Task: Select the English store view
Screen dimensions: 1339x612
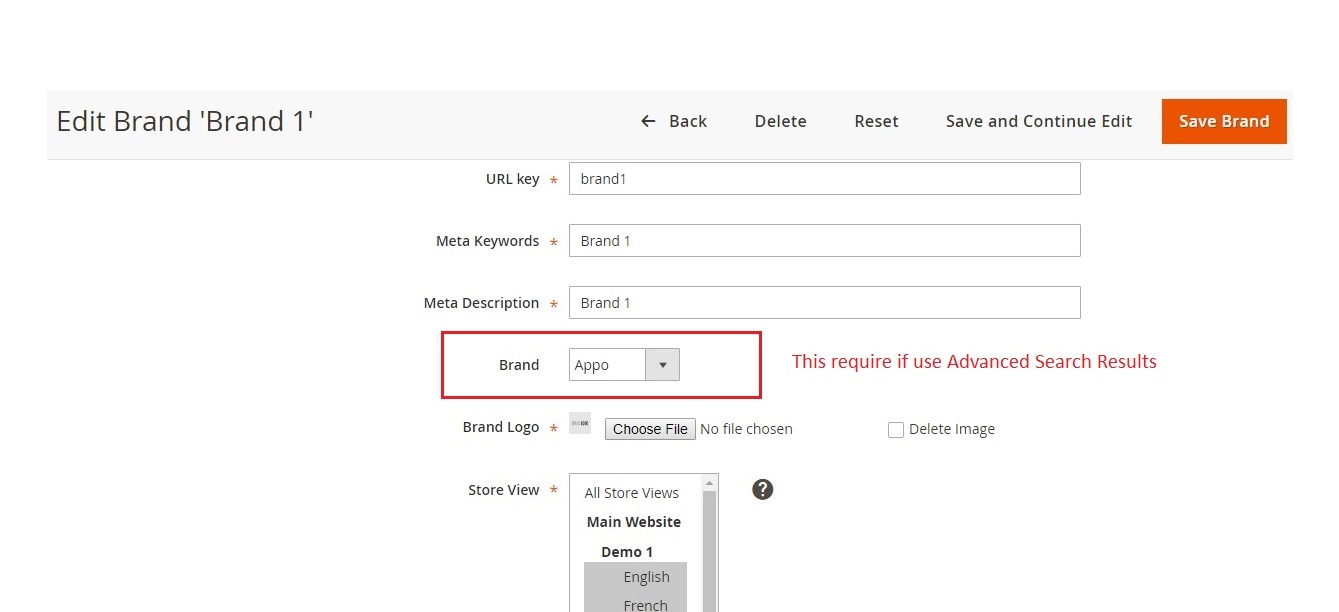Action: point(646,577)
